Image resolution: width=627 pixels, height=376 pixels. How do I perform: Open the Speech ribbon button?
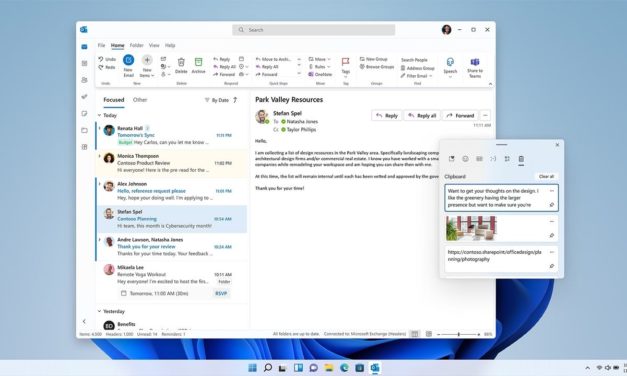450,66
